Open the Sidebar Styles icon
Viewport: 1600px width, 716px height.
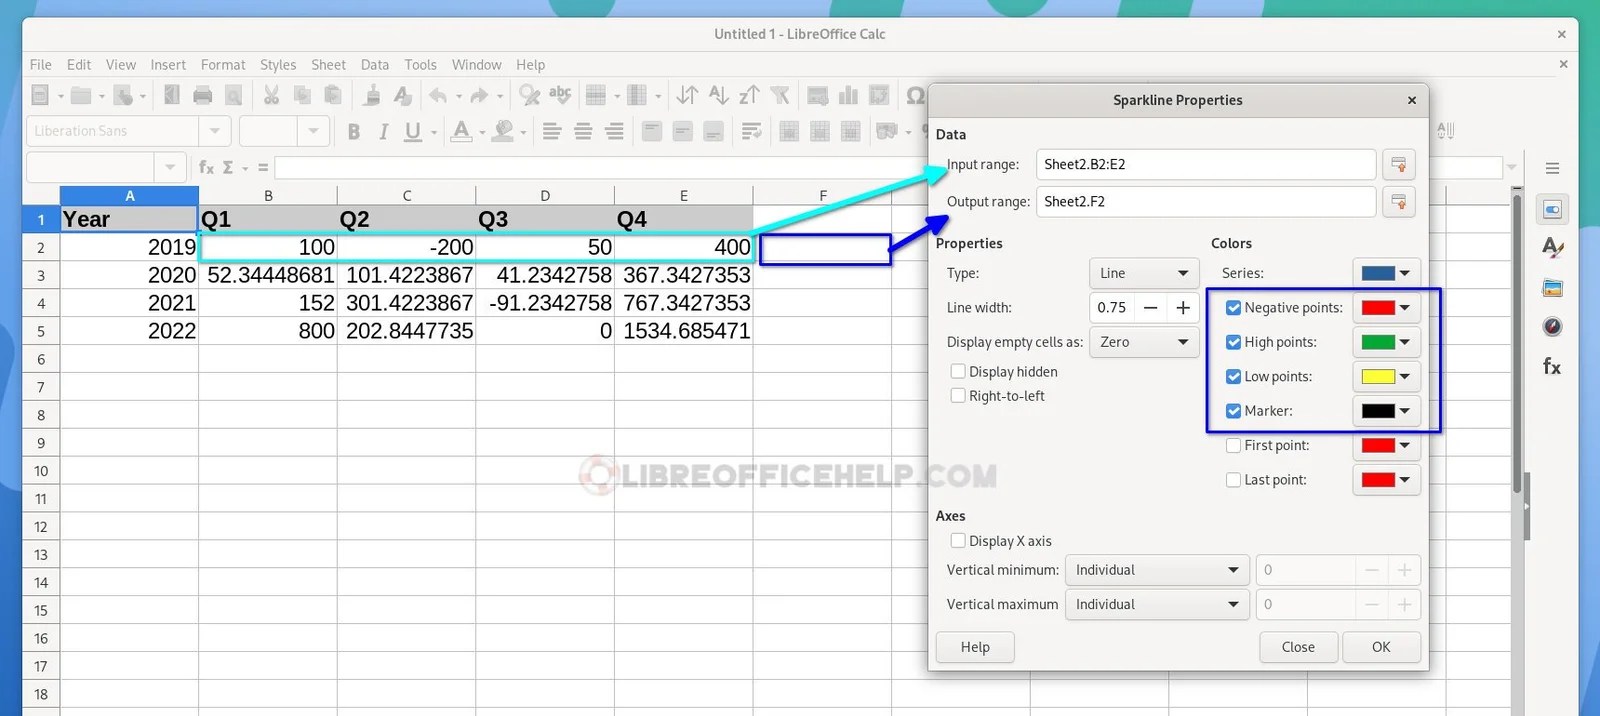[x=1552, y=247]
